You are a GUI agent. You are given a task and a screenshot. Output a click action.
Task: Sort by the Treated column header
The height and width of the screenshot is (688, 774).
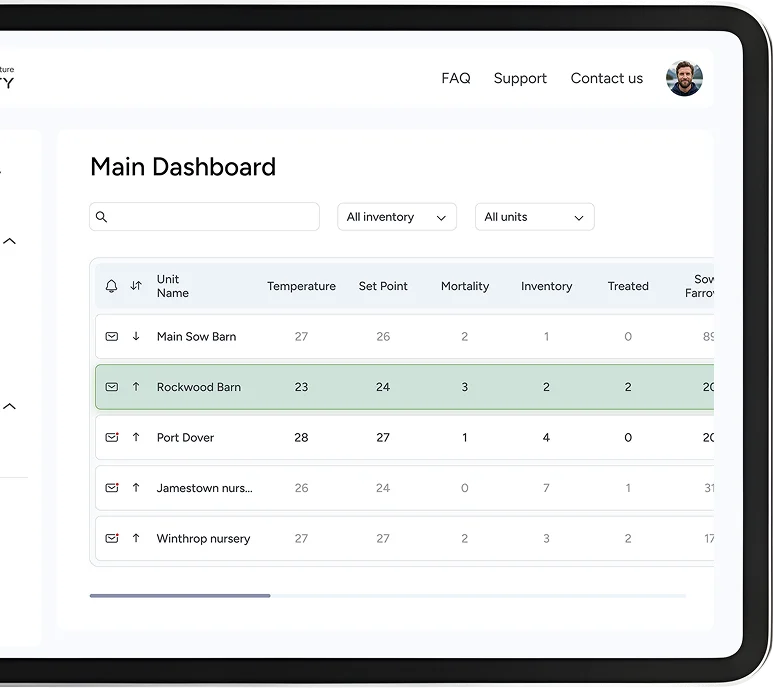pos(628,286)
